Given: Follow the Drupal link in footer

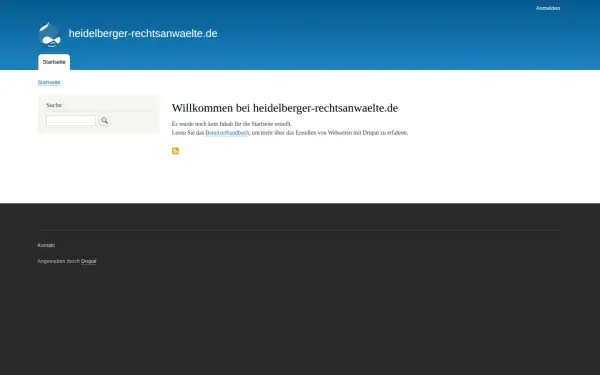Looking at the screenshot, I should pos(88,261).
